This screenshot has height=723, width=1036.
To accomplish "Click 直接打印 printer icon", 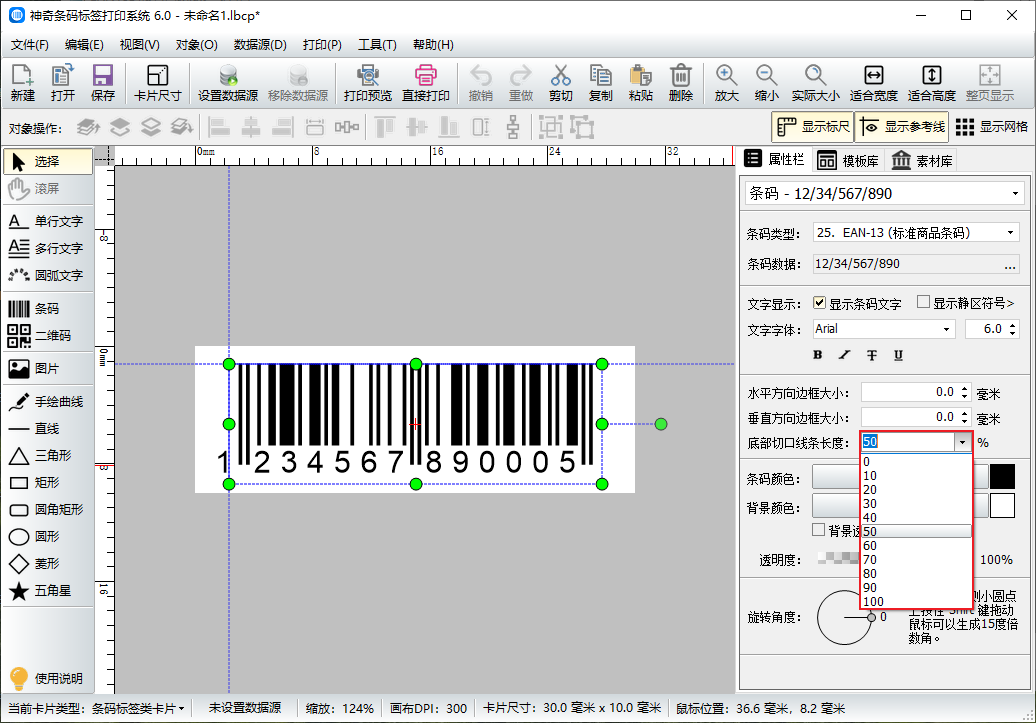I will tap(426, 83).
